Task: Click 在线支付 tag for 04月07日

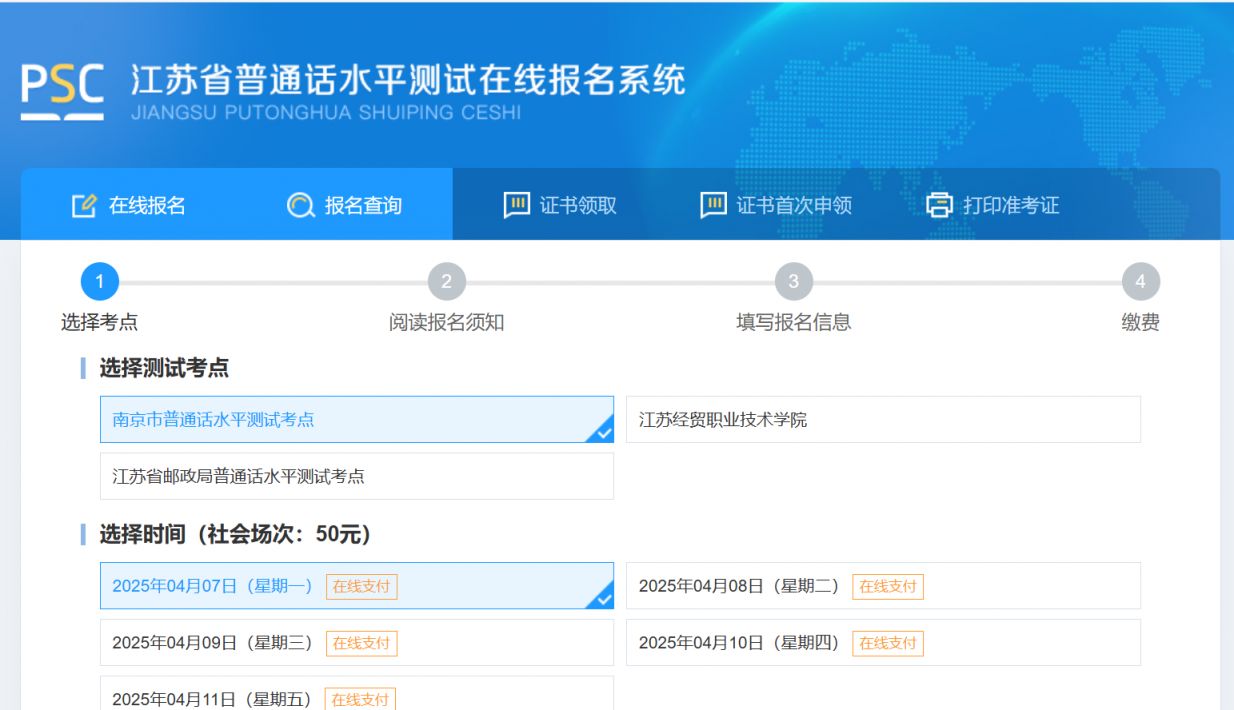Action: point(361,587)
